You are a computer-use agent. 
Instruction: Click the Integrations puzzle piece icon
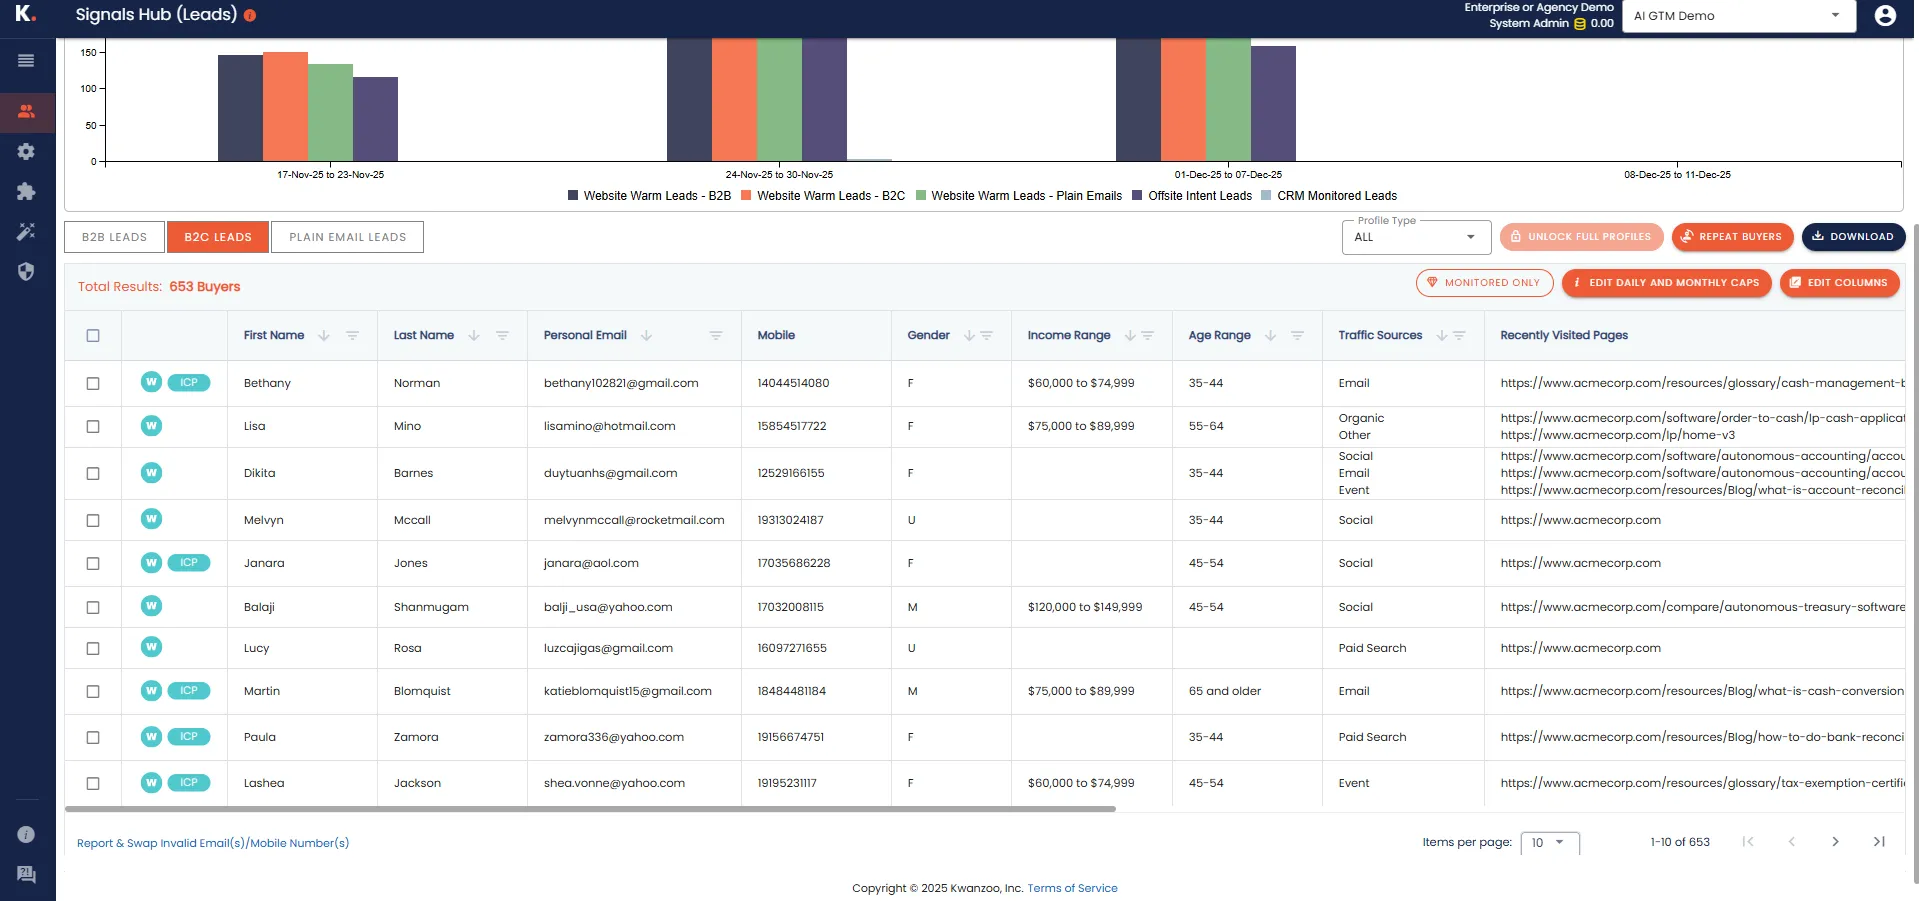[x=27, y=192]
